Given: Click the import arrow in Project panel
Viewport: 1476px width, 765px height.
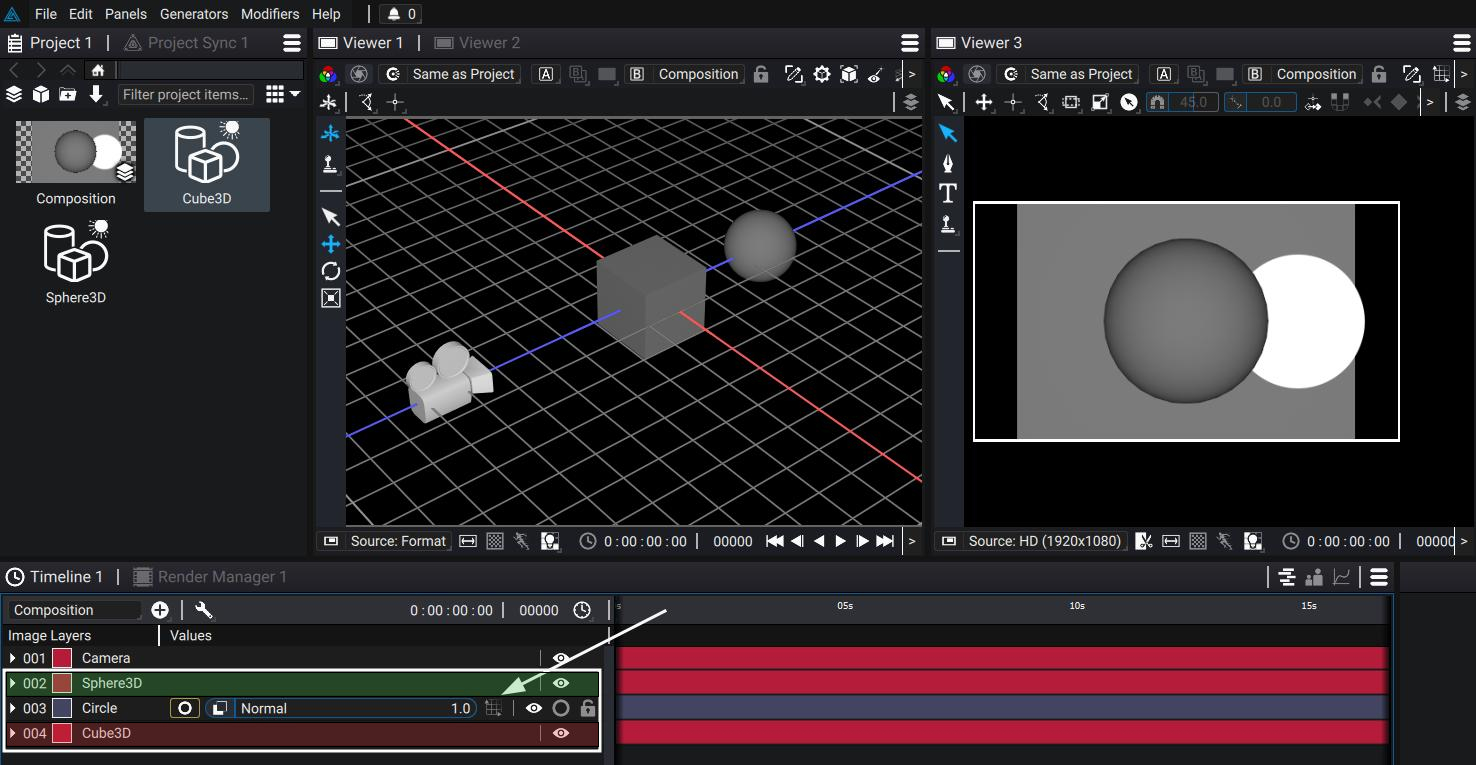Looking at the screenshot, I should (x=96, y=94).
